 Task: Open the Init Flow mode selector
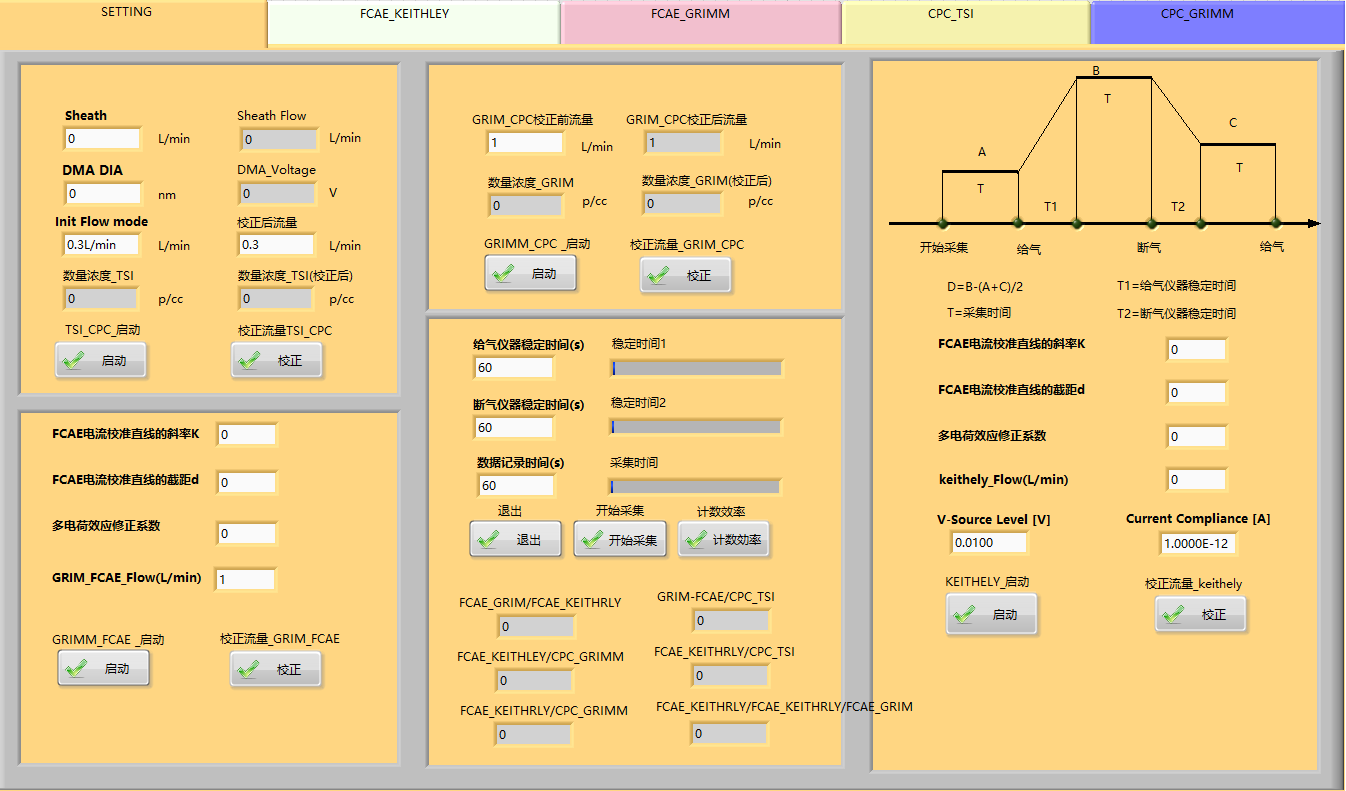click(102, 245)
